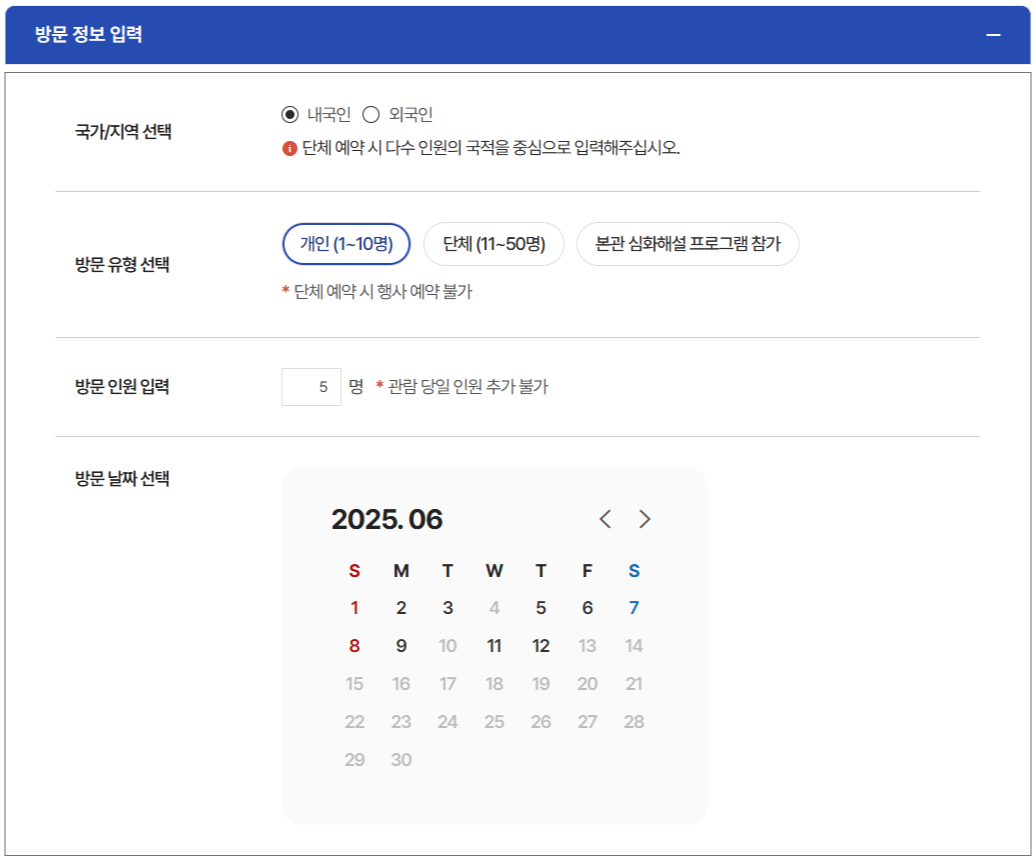Select June 2 on the calendar
The width and height of the screenshot is (1034, 862).
pyautogui.click(x=400, y=607)
